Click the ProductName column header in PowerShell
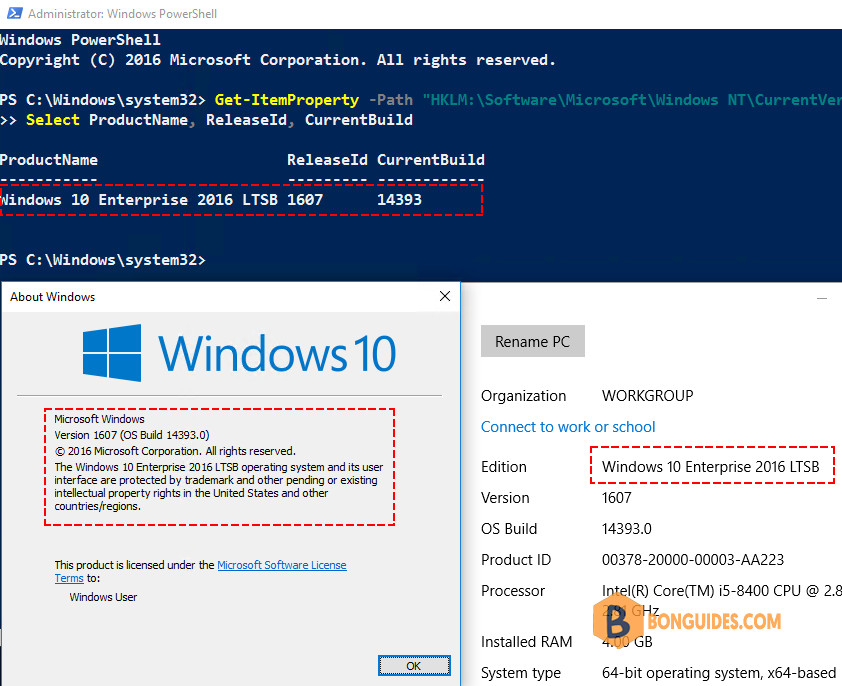Image resolution: width=842 pixels, height=686 pixels. [x=49, y=160]
